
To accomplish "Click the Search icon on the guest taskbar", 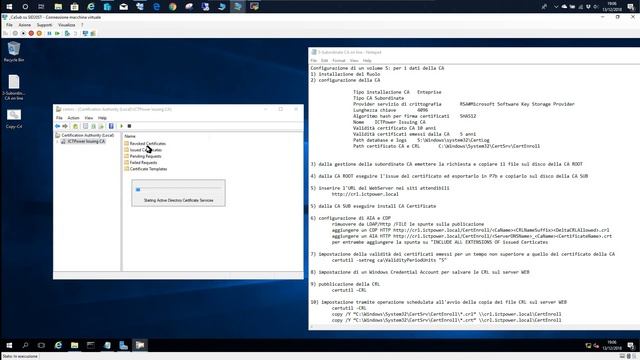I will (x=25, y=345).
